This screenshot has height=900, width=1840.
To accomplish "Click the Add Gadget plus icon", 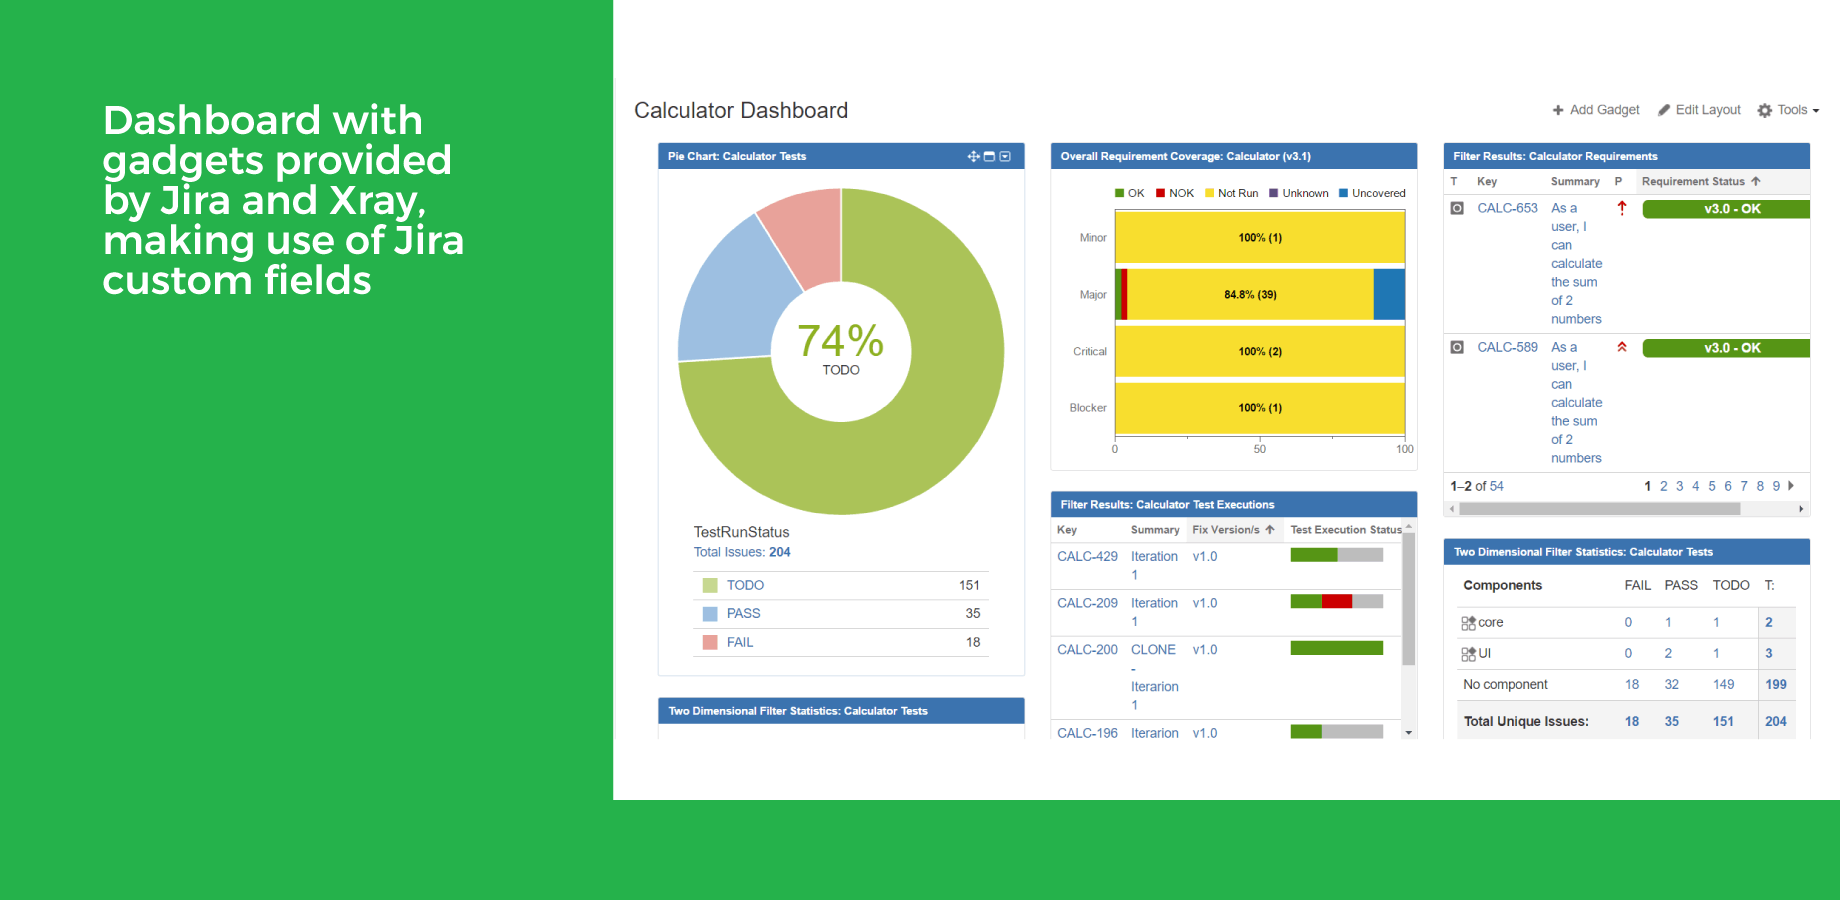I will (x=1558, y=110).
